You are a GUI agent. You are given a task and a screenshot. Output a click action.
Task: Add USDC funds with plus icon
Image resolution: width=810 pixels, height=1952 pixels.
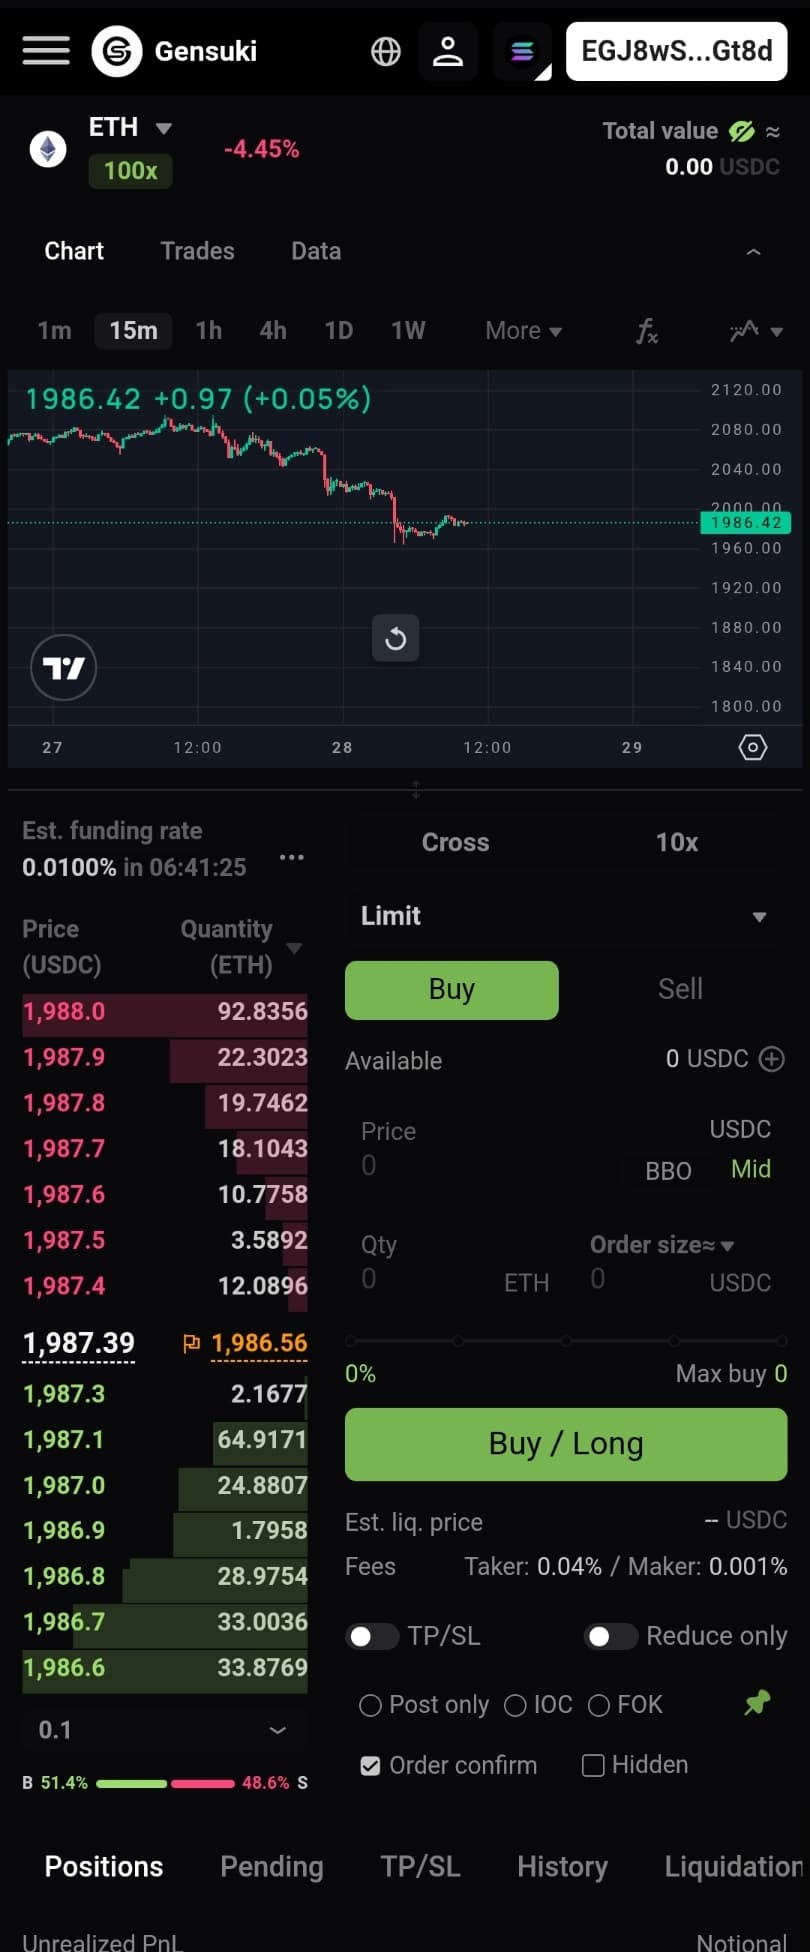pyautogui.click(x=772, y=1059)
